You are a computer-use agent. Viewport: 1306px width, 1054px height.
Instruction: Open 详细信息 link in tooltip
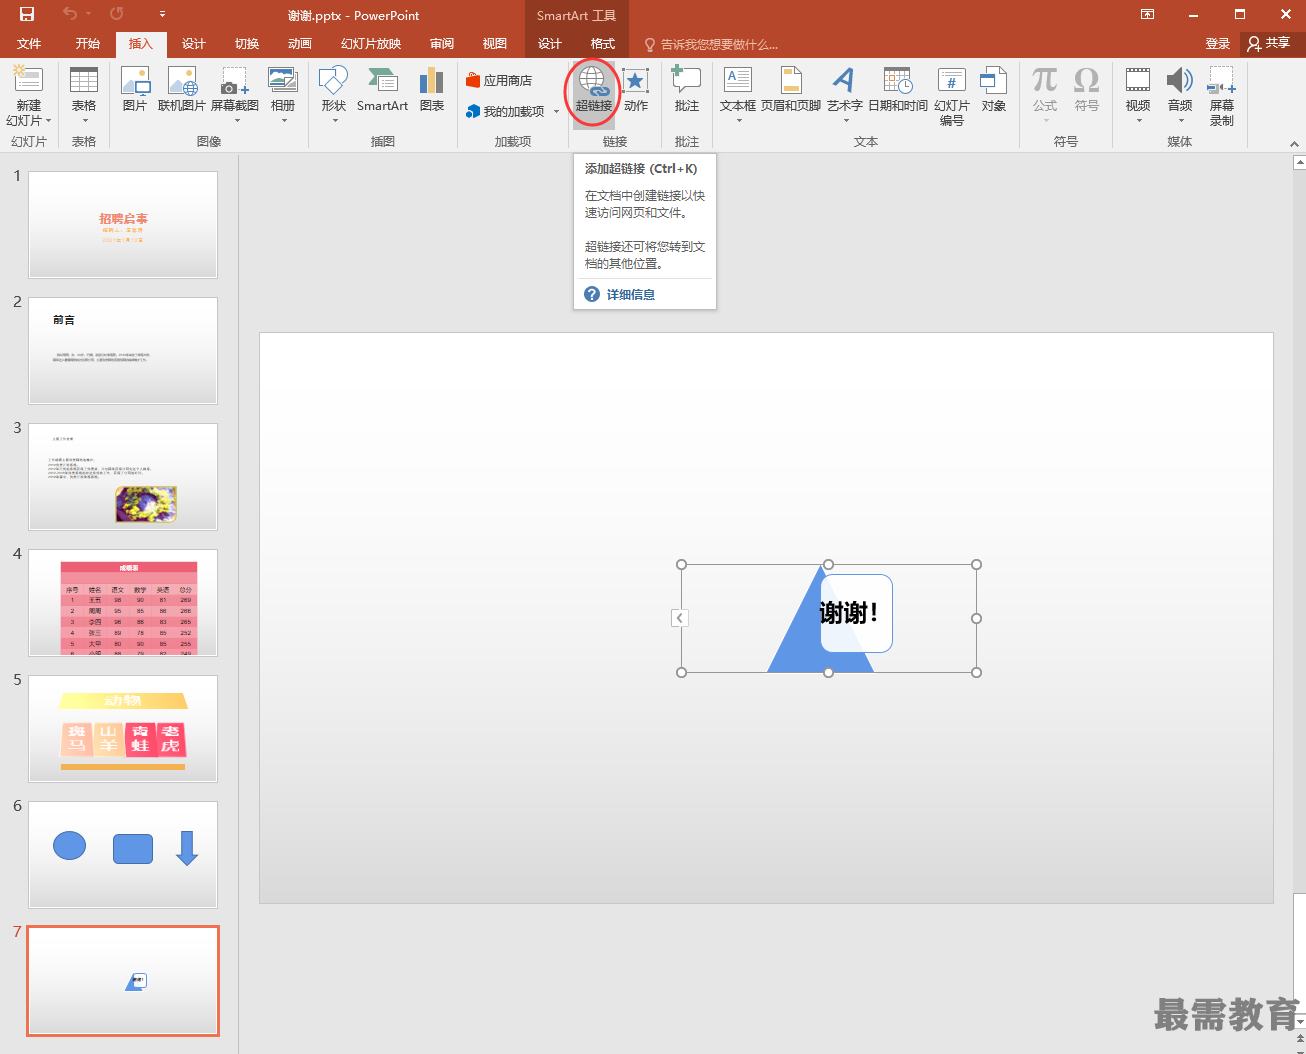tap(630, 294)
